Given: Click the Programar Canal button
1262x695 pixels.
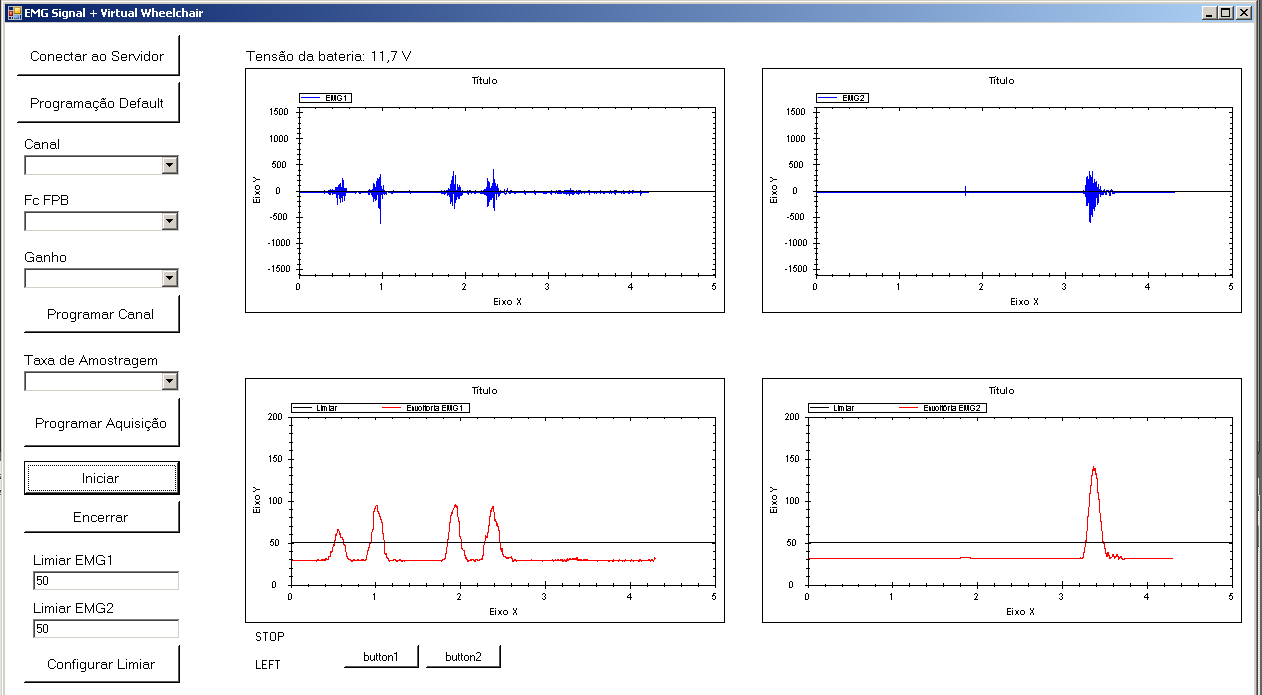Looking at the screenshot, I should pos(100,314).
